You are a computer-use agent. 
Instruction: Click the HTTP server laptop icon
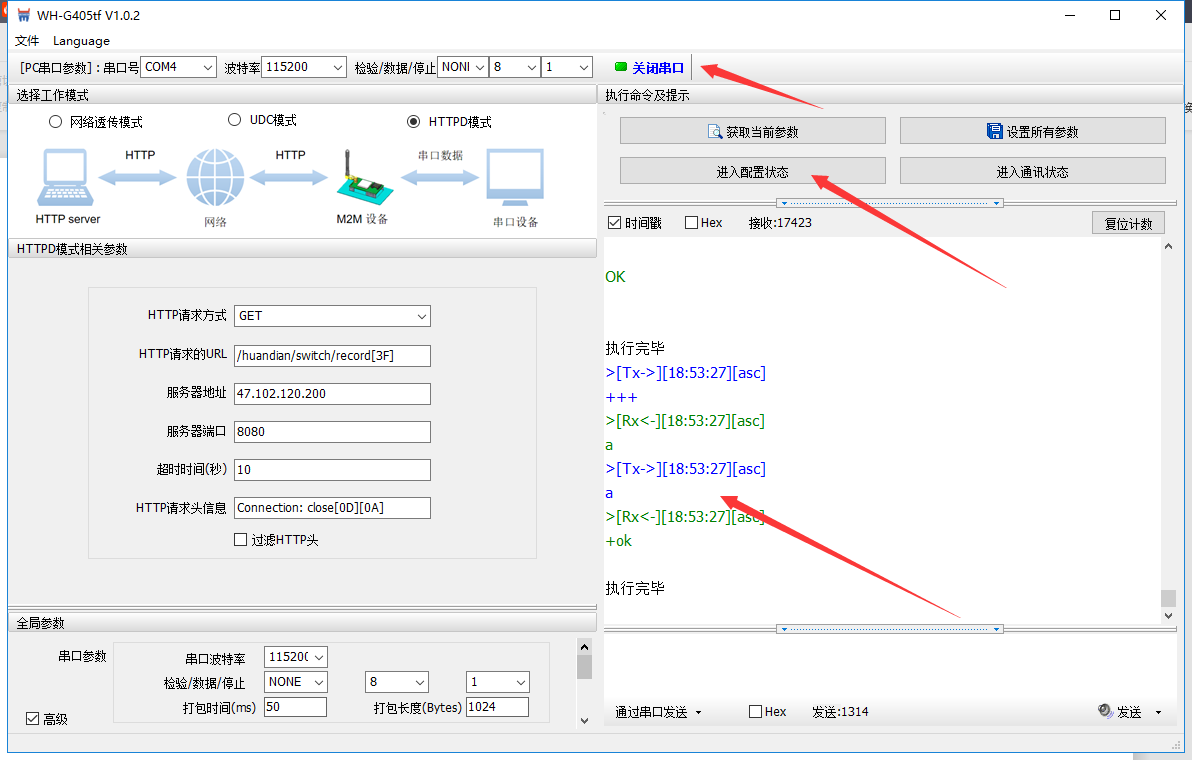pyautogui.click(x=67, y=178)
